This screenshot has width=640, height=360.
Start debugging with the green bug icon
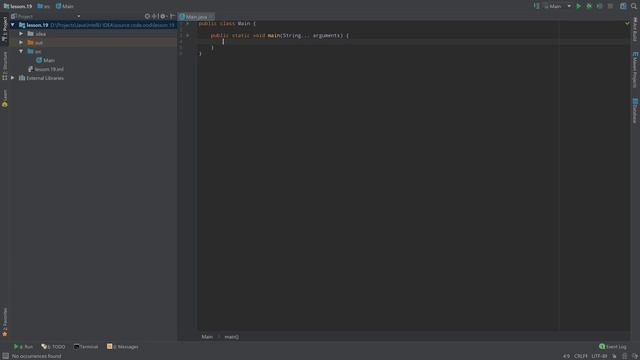(589, 6)
